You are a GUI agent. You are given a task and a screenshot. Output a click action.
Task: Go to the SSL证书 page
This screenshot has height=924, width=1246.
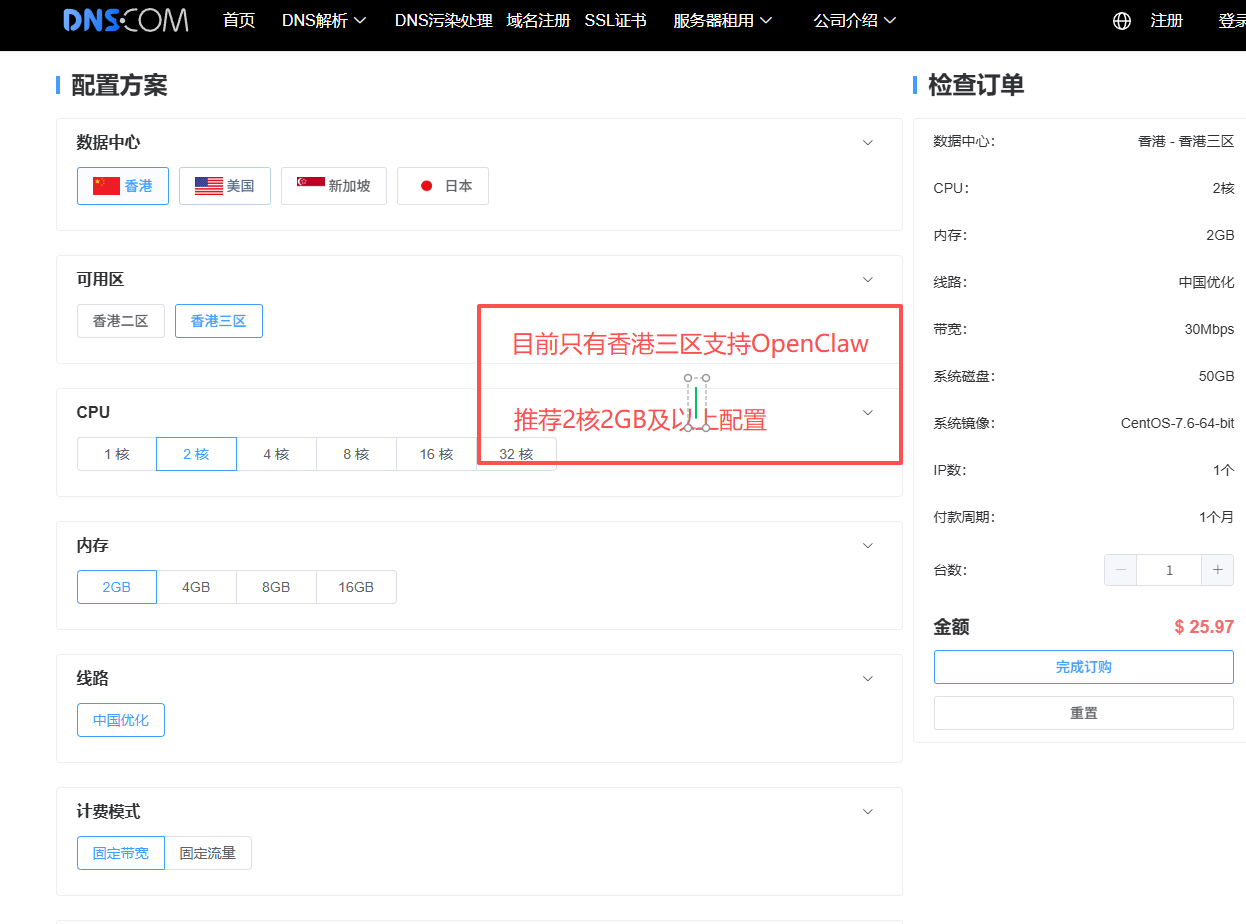coord(615,21)
